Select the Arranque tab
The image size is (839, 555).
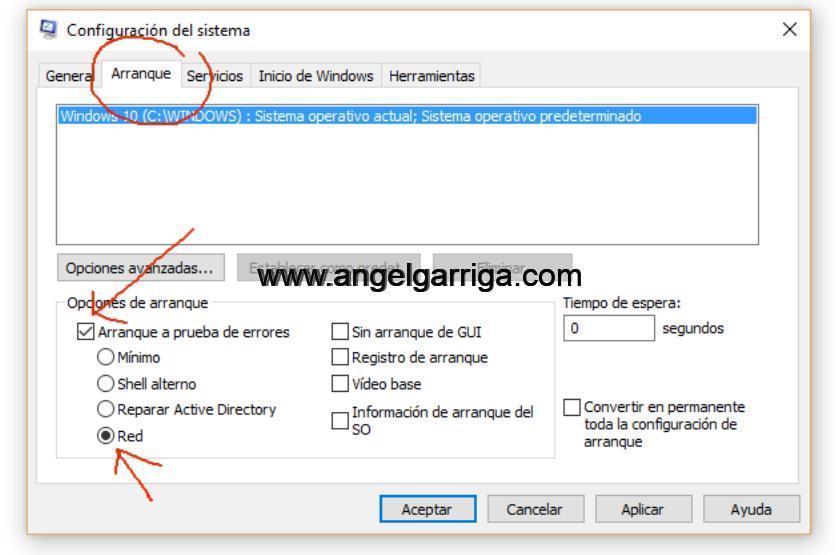tap(141, 74)
